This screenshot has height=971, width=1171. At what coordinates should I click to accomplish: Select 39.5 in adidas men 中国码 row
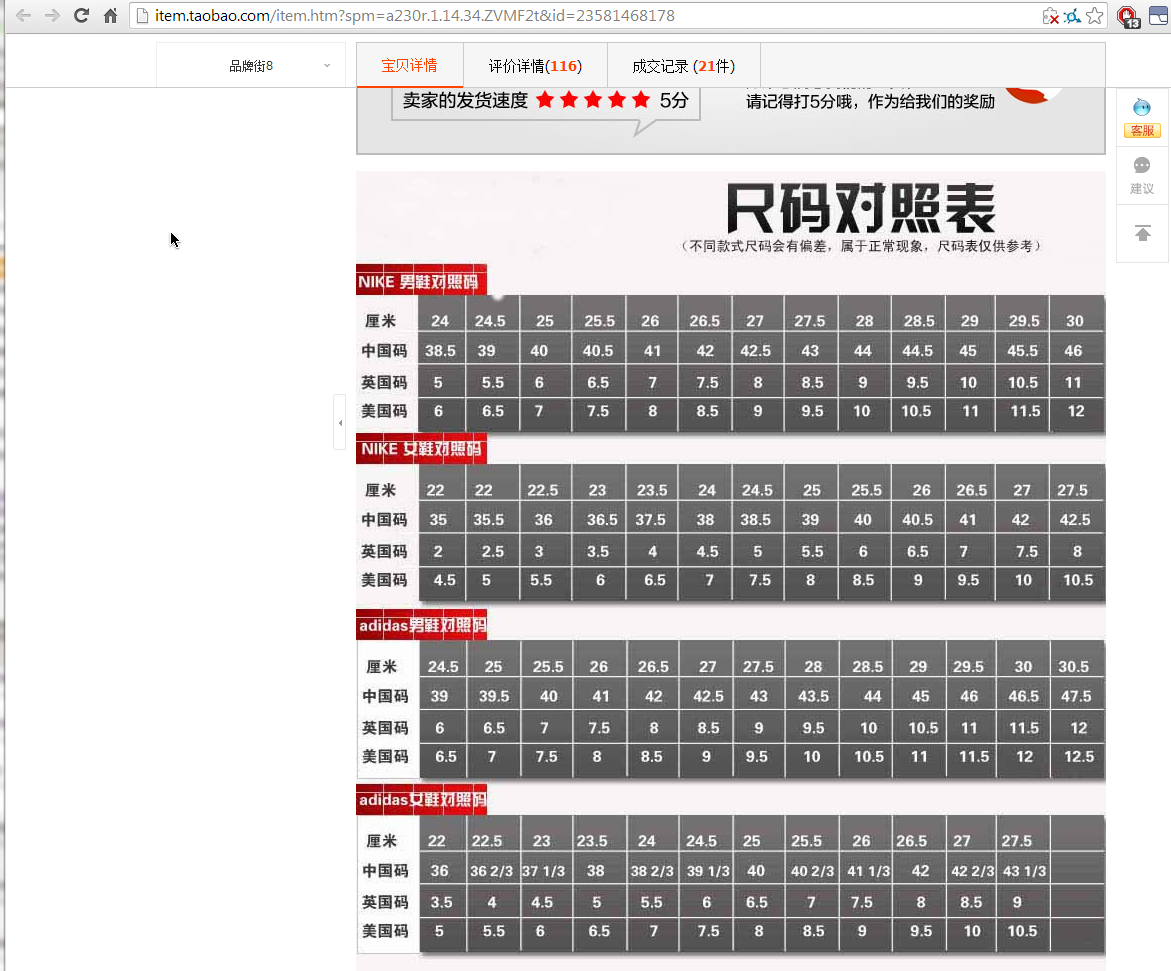click(x=494, y=696)
